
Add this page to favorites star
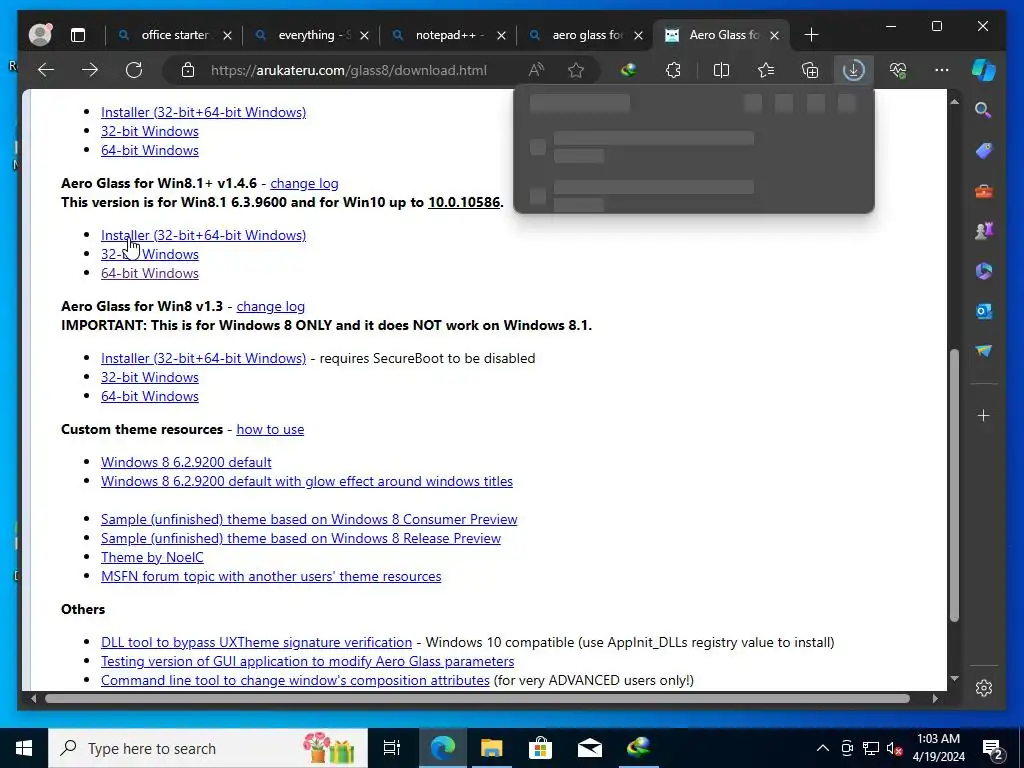click(x=576, y=70)
